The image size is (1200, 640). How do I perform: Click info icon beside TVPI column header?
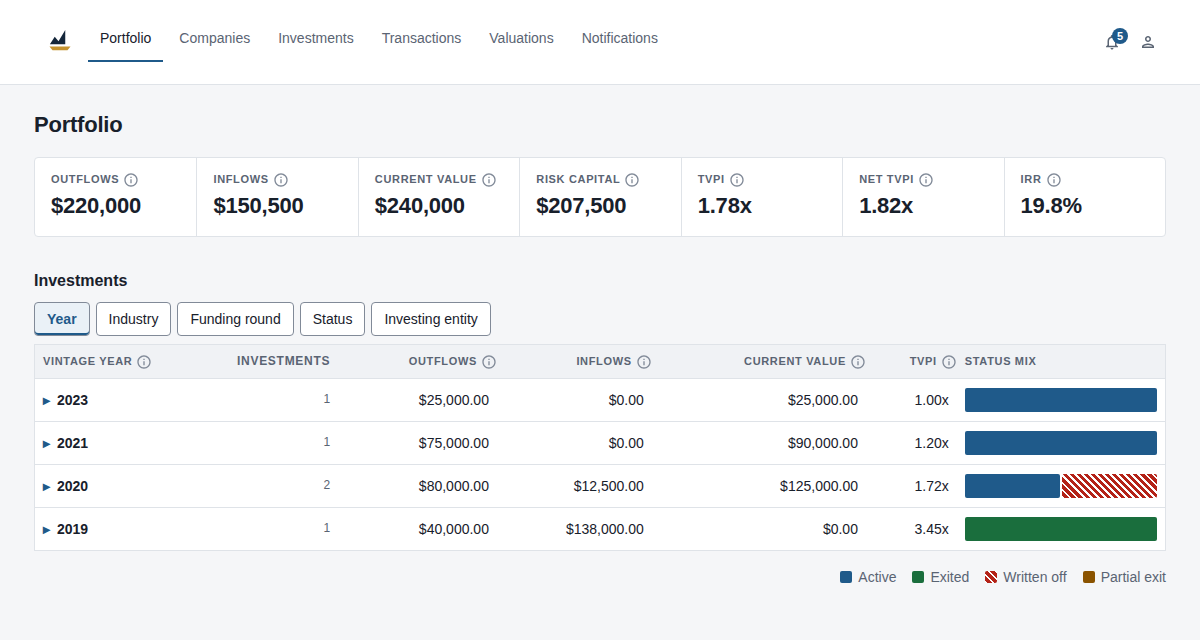[x=949, y=362]
